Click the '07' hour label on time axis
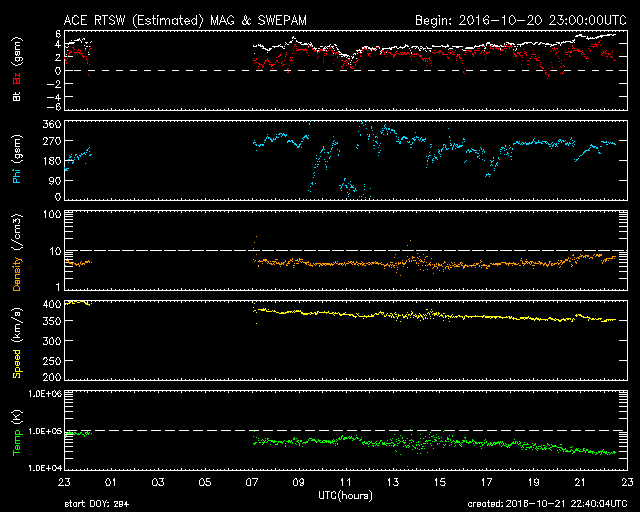Image resolution: width=640 pixels, height=512 pixels. pos(252,483)
